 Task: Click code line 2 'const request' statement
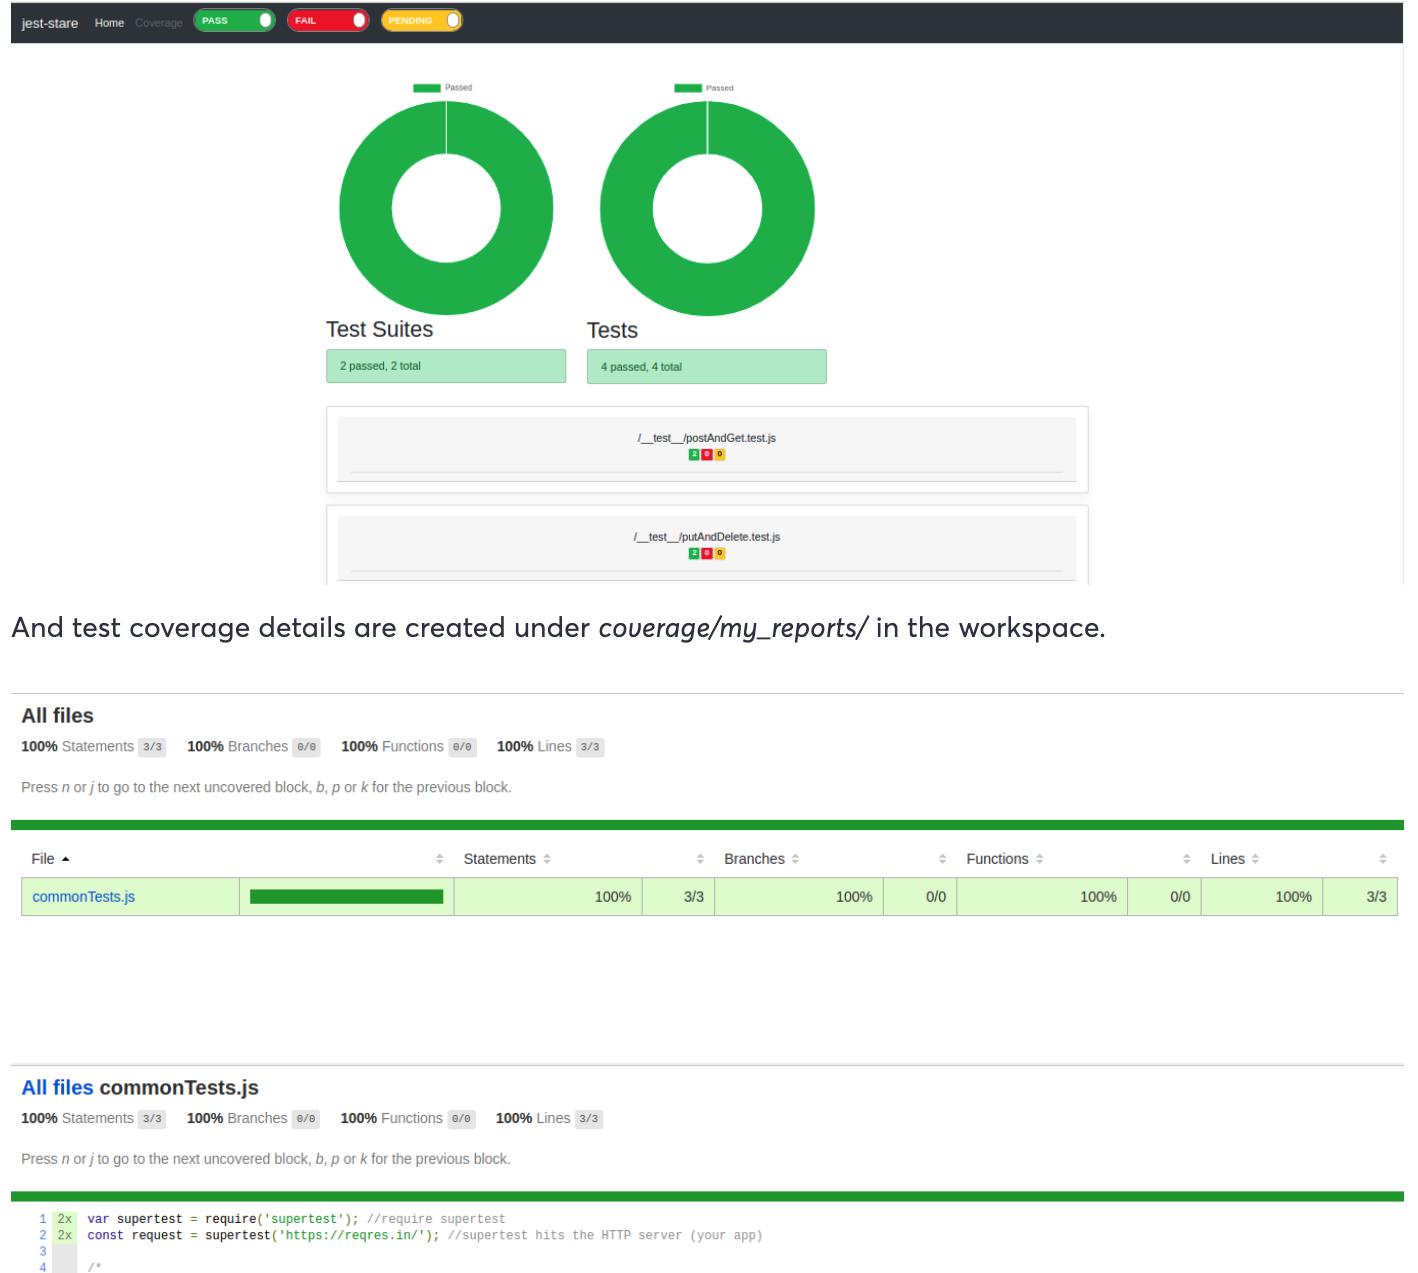pyautogui.click(x=424, y=1236)
